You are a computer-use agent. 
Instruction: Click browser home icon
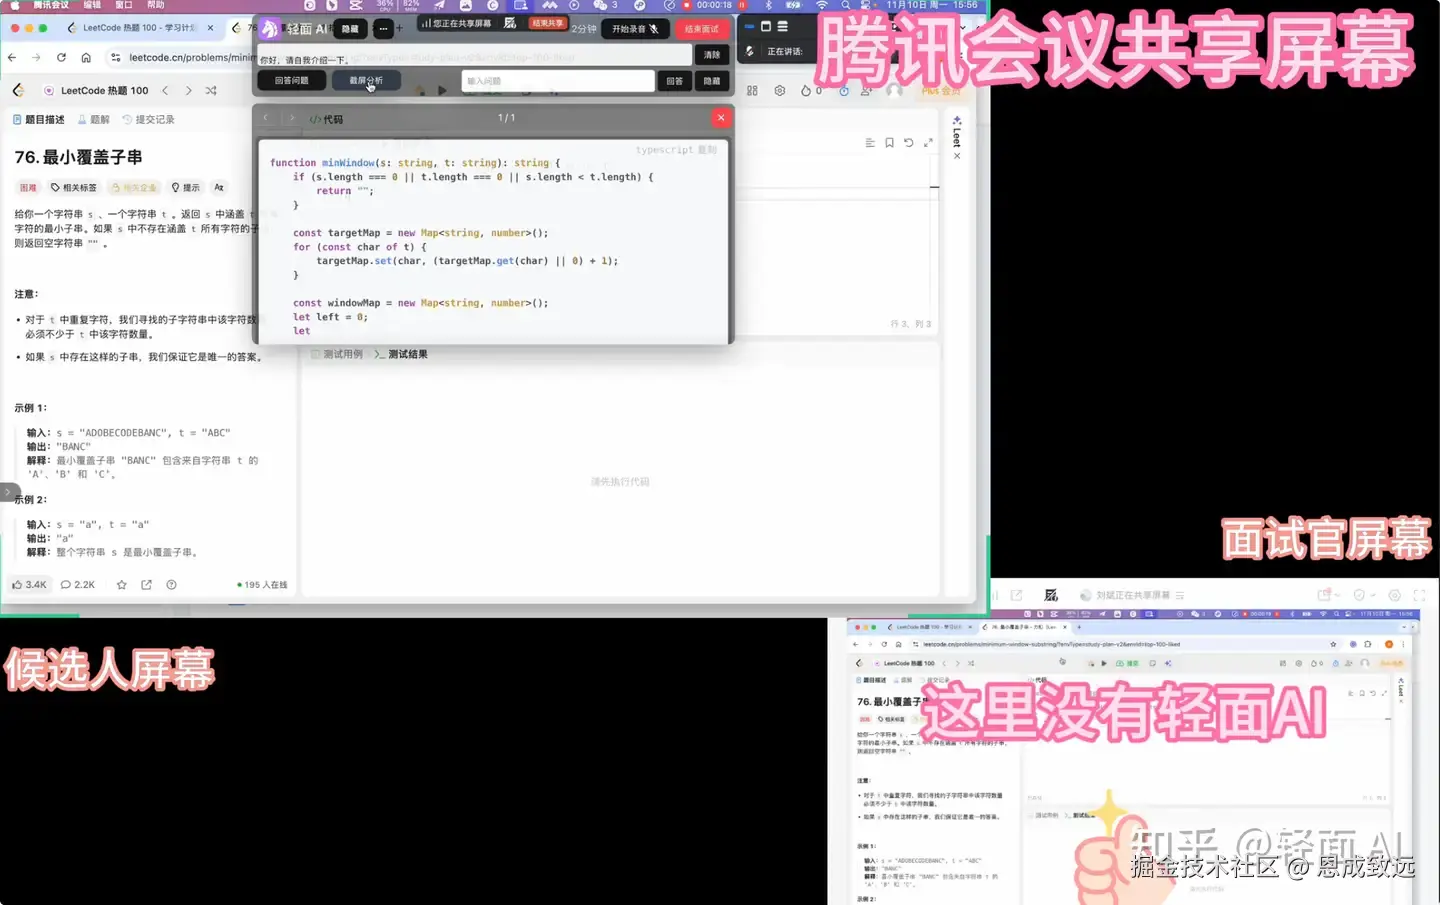point(86,57)
